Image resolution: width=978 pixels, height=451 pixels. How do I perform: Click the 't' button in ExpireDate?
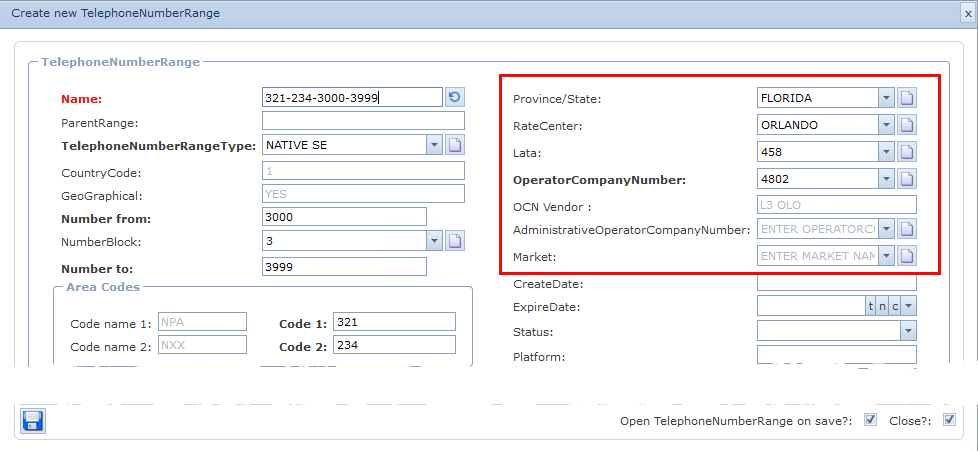[870, 306]
